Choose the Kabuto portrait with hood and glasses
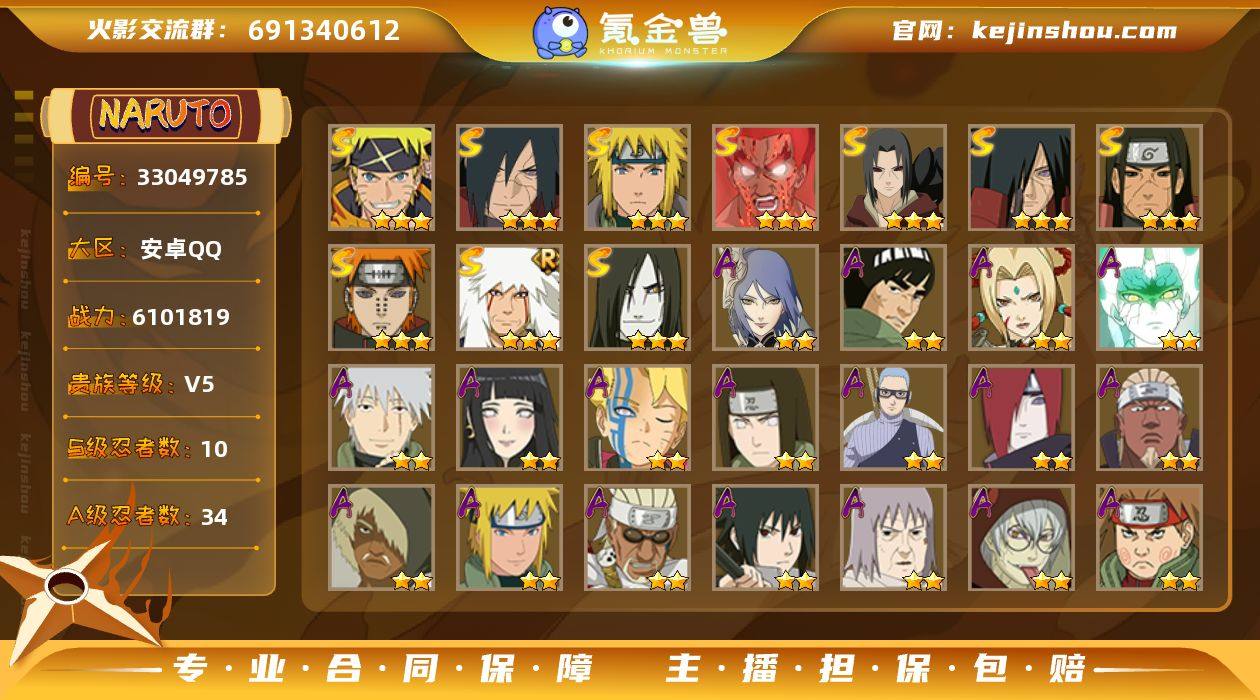This screenshot has height=700, width=1260. tap(1022, 538)
